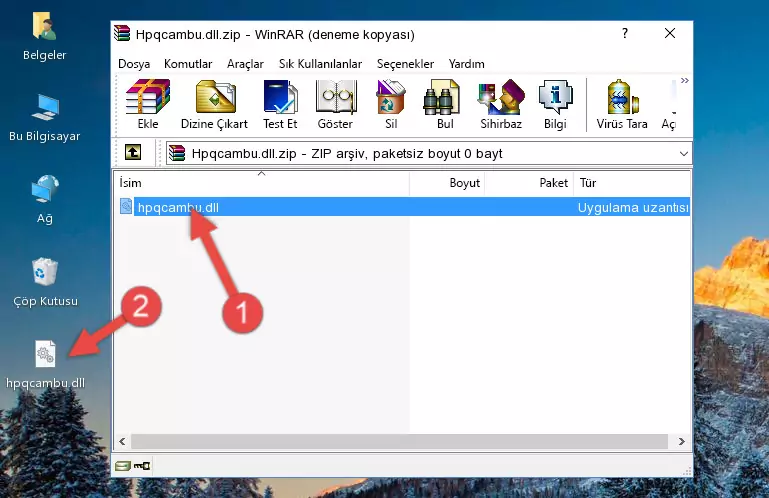Open the Göster view icon
This screenshot has height=498, width=769.
[335, 104]
